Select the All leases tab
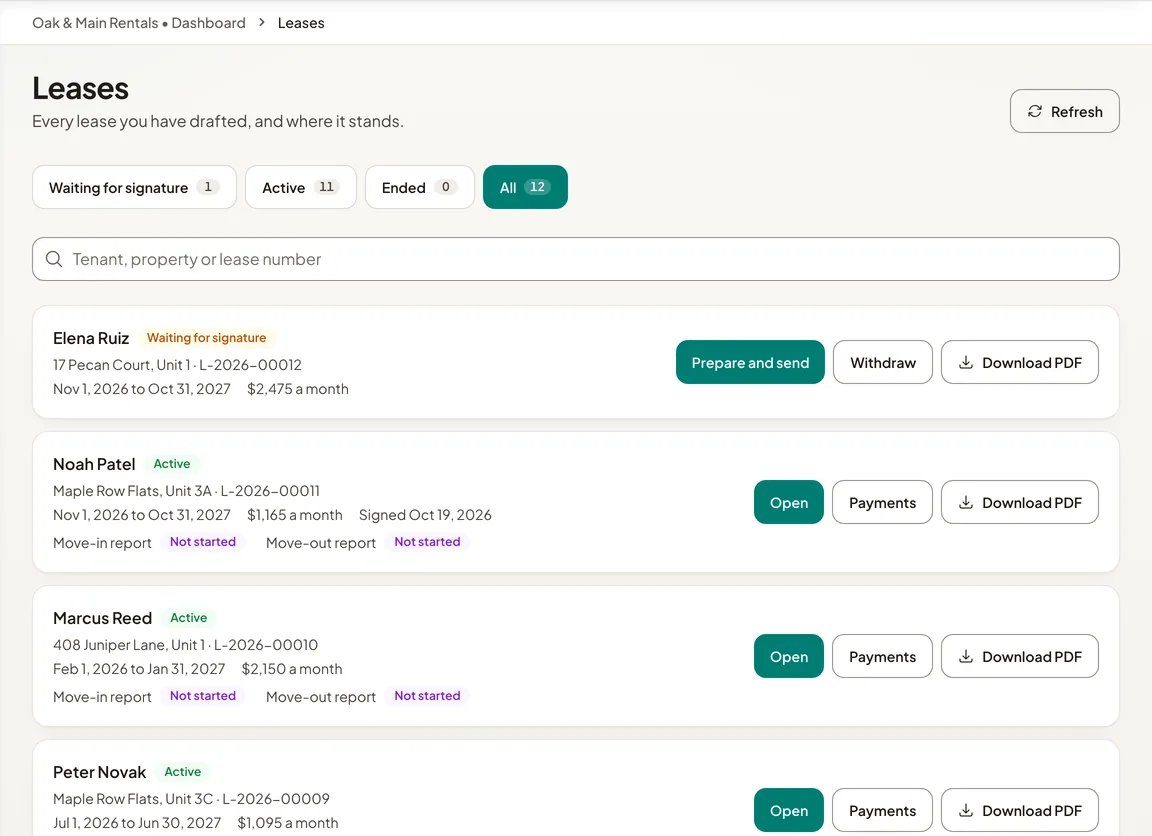 (525, 187)
